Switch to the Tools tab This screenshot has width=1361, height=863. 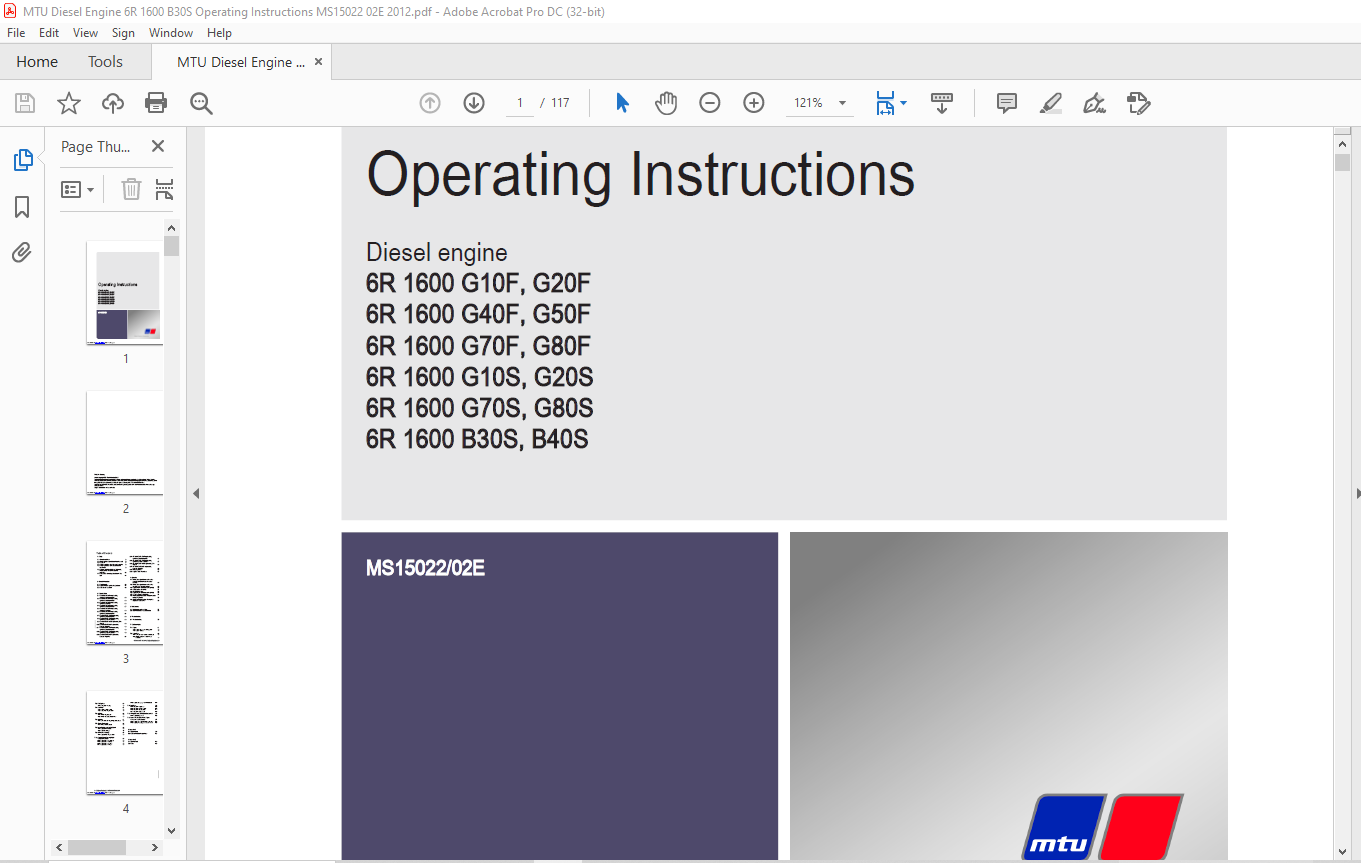[105, 62]
